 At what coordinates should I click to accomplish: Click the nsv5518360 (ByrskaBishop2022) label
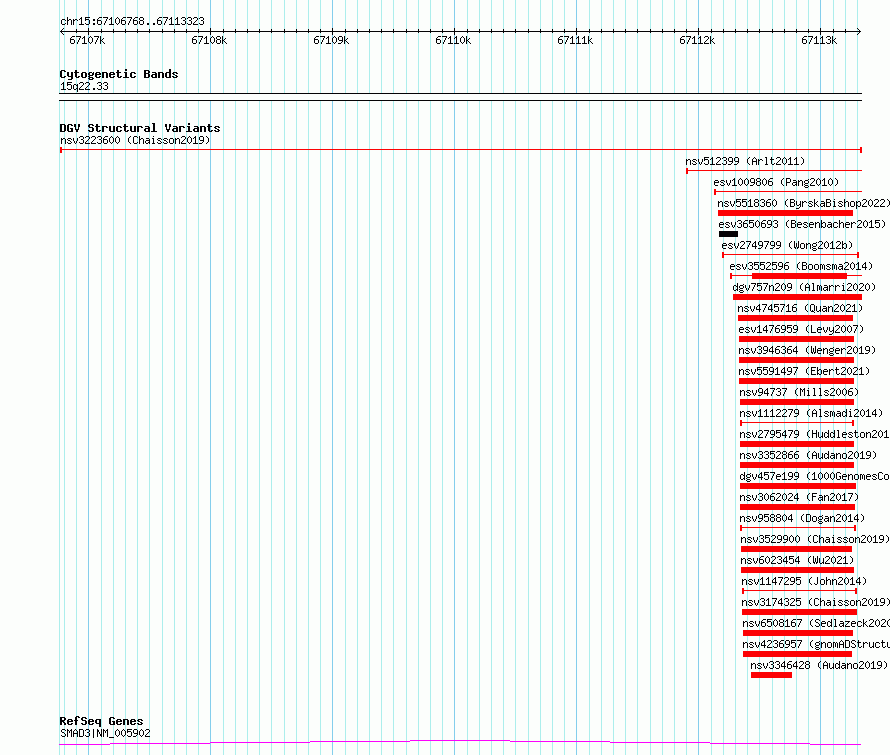point(803,203)
